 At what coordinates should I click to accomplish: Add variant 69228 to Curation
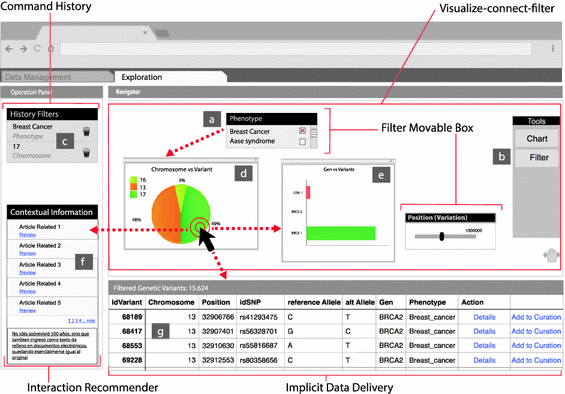536,360
